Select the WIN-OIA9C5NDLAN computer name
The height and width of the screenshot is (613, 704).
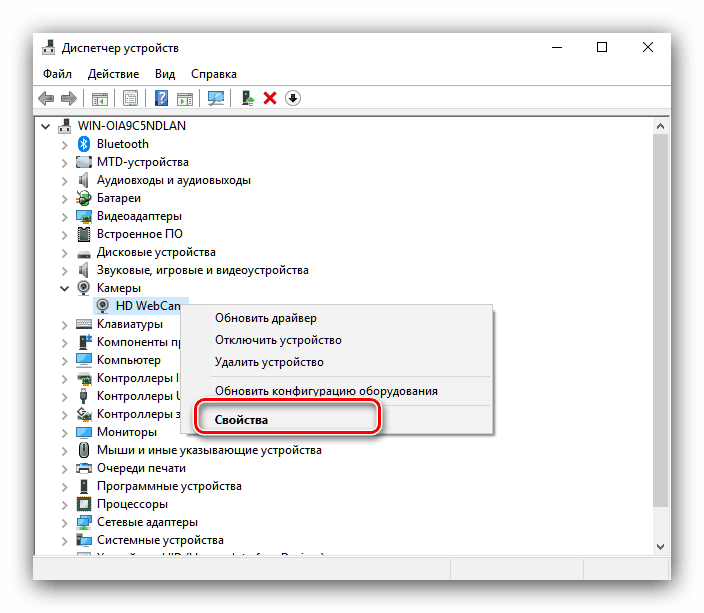pos(132,126)
